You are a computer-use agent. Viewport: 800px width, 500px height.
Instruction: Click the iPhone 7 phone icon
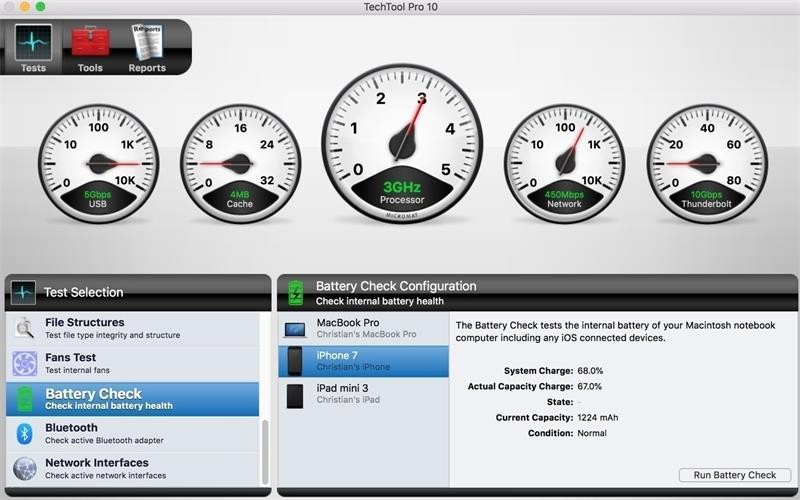coord(295,361)
